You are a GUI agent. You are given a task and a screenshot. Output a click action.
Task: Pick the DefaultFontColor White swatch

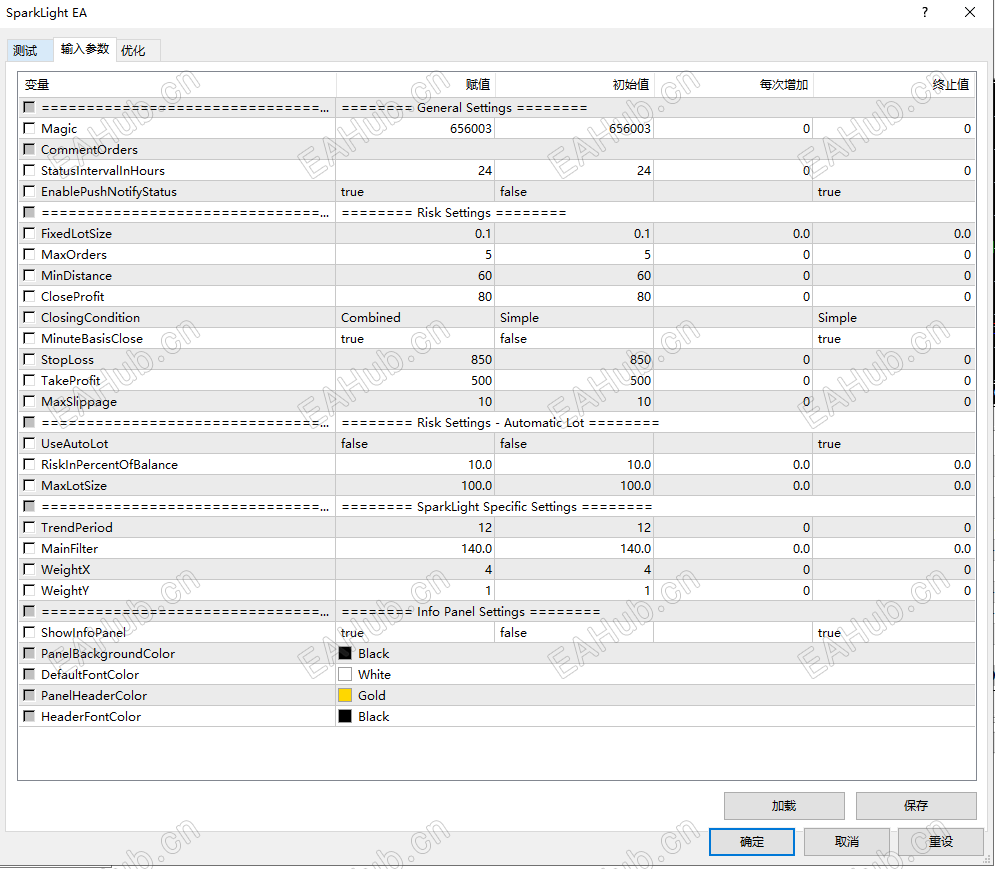[x=345, y=674]
